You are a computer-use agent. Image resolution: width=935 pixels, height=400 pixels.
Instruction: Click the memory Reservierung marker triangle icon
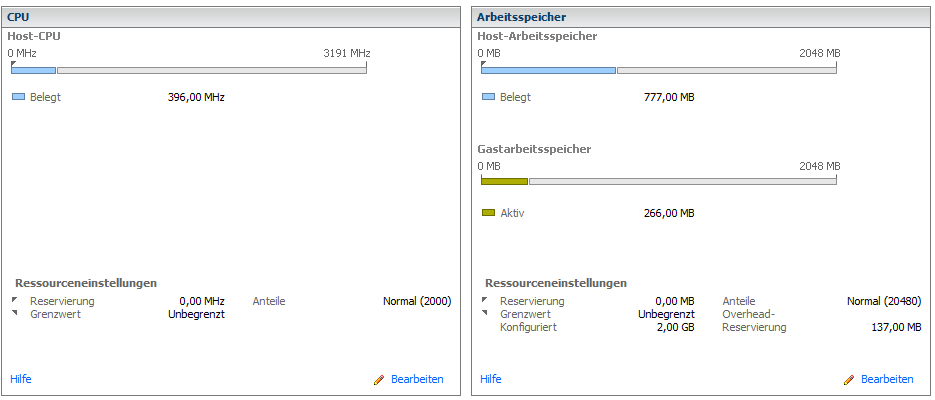485,300
